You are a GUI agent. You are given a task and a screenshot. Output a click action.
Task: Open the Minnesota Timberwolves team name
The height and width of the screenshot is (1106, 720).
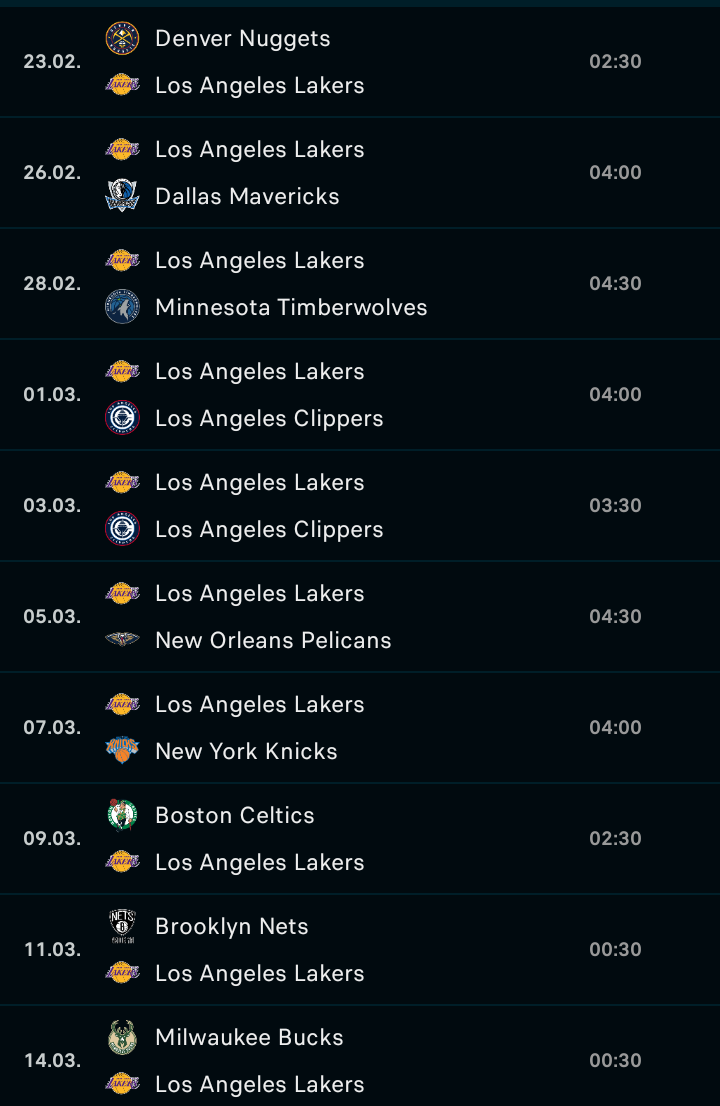click(291, 307)
